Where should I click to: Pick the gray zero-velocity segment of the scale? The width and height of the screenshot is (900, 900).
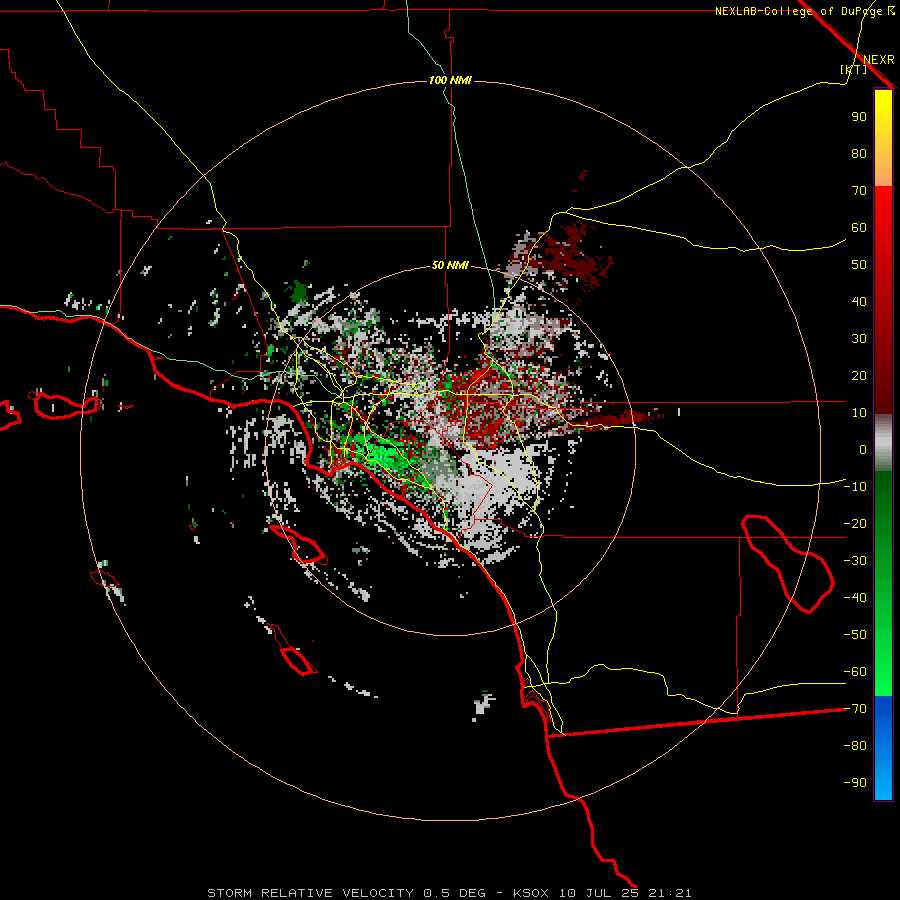(x=883, y=443)
